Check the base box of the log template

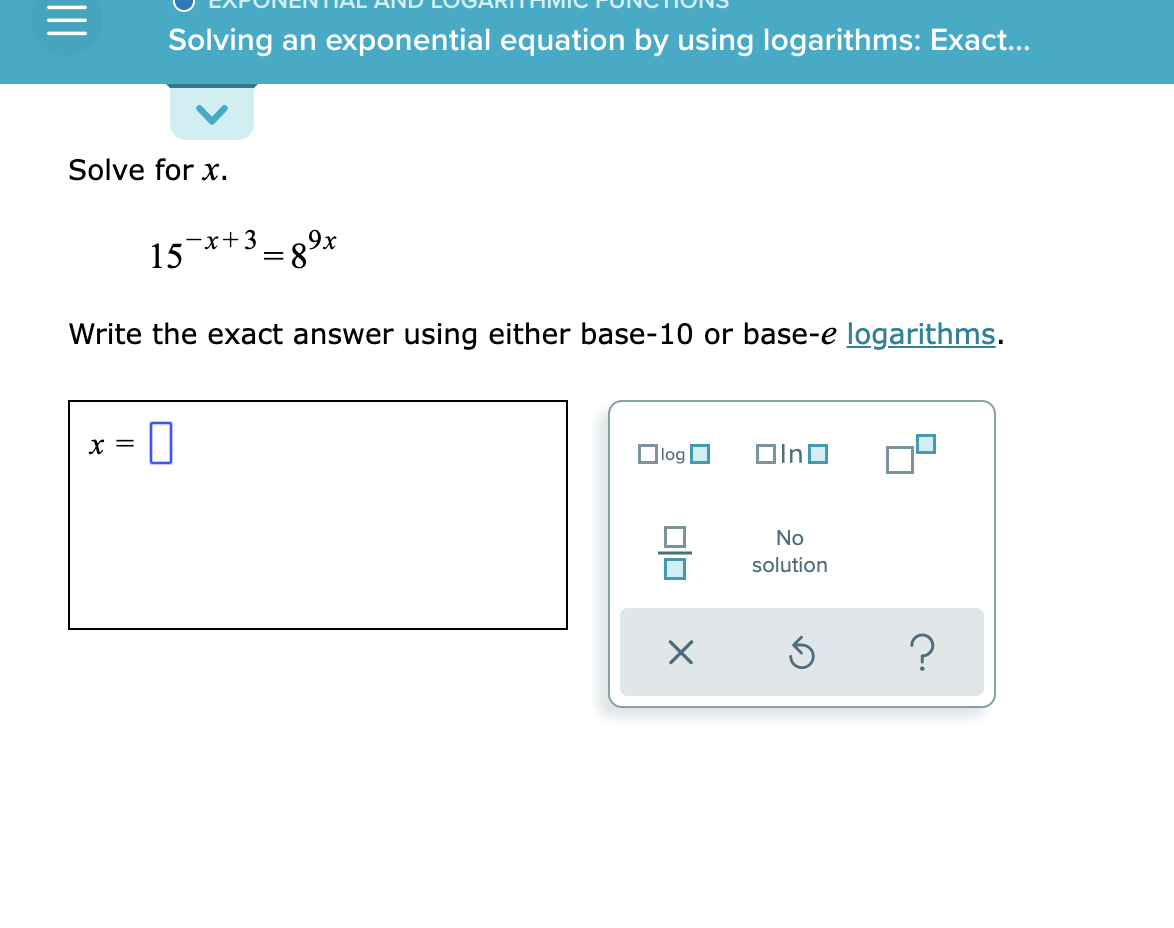point(648,454)
